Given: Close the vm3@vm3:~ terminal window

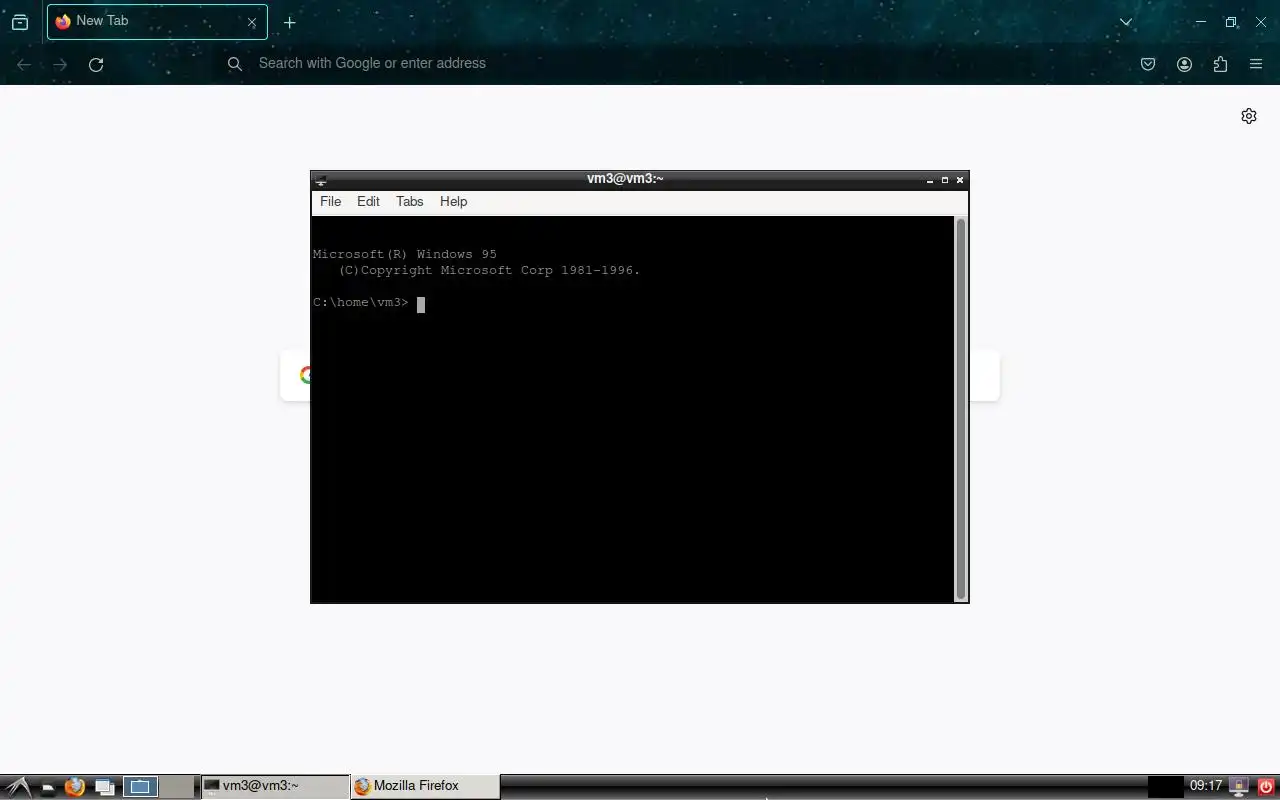Looking at the screenshot, I should [960, 180].
